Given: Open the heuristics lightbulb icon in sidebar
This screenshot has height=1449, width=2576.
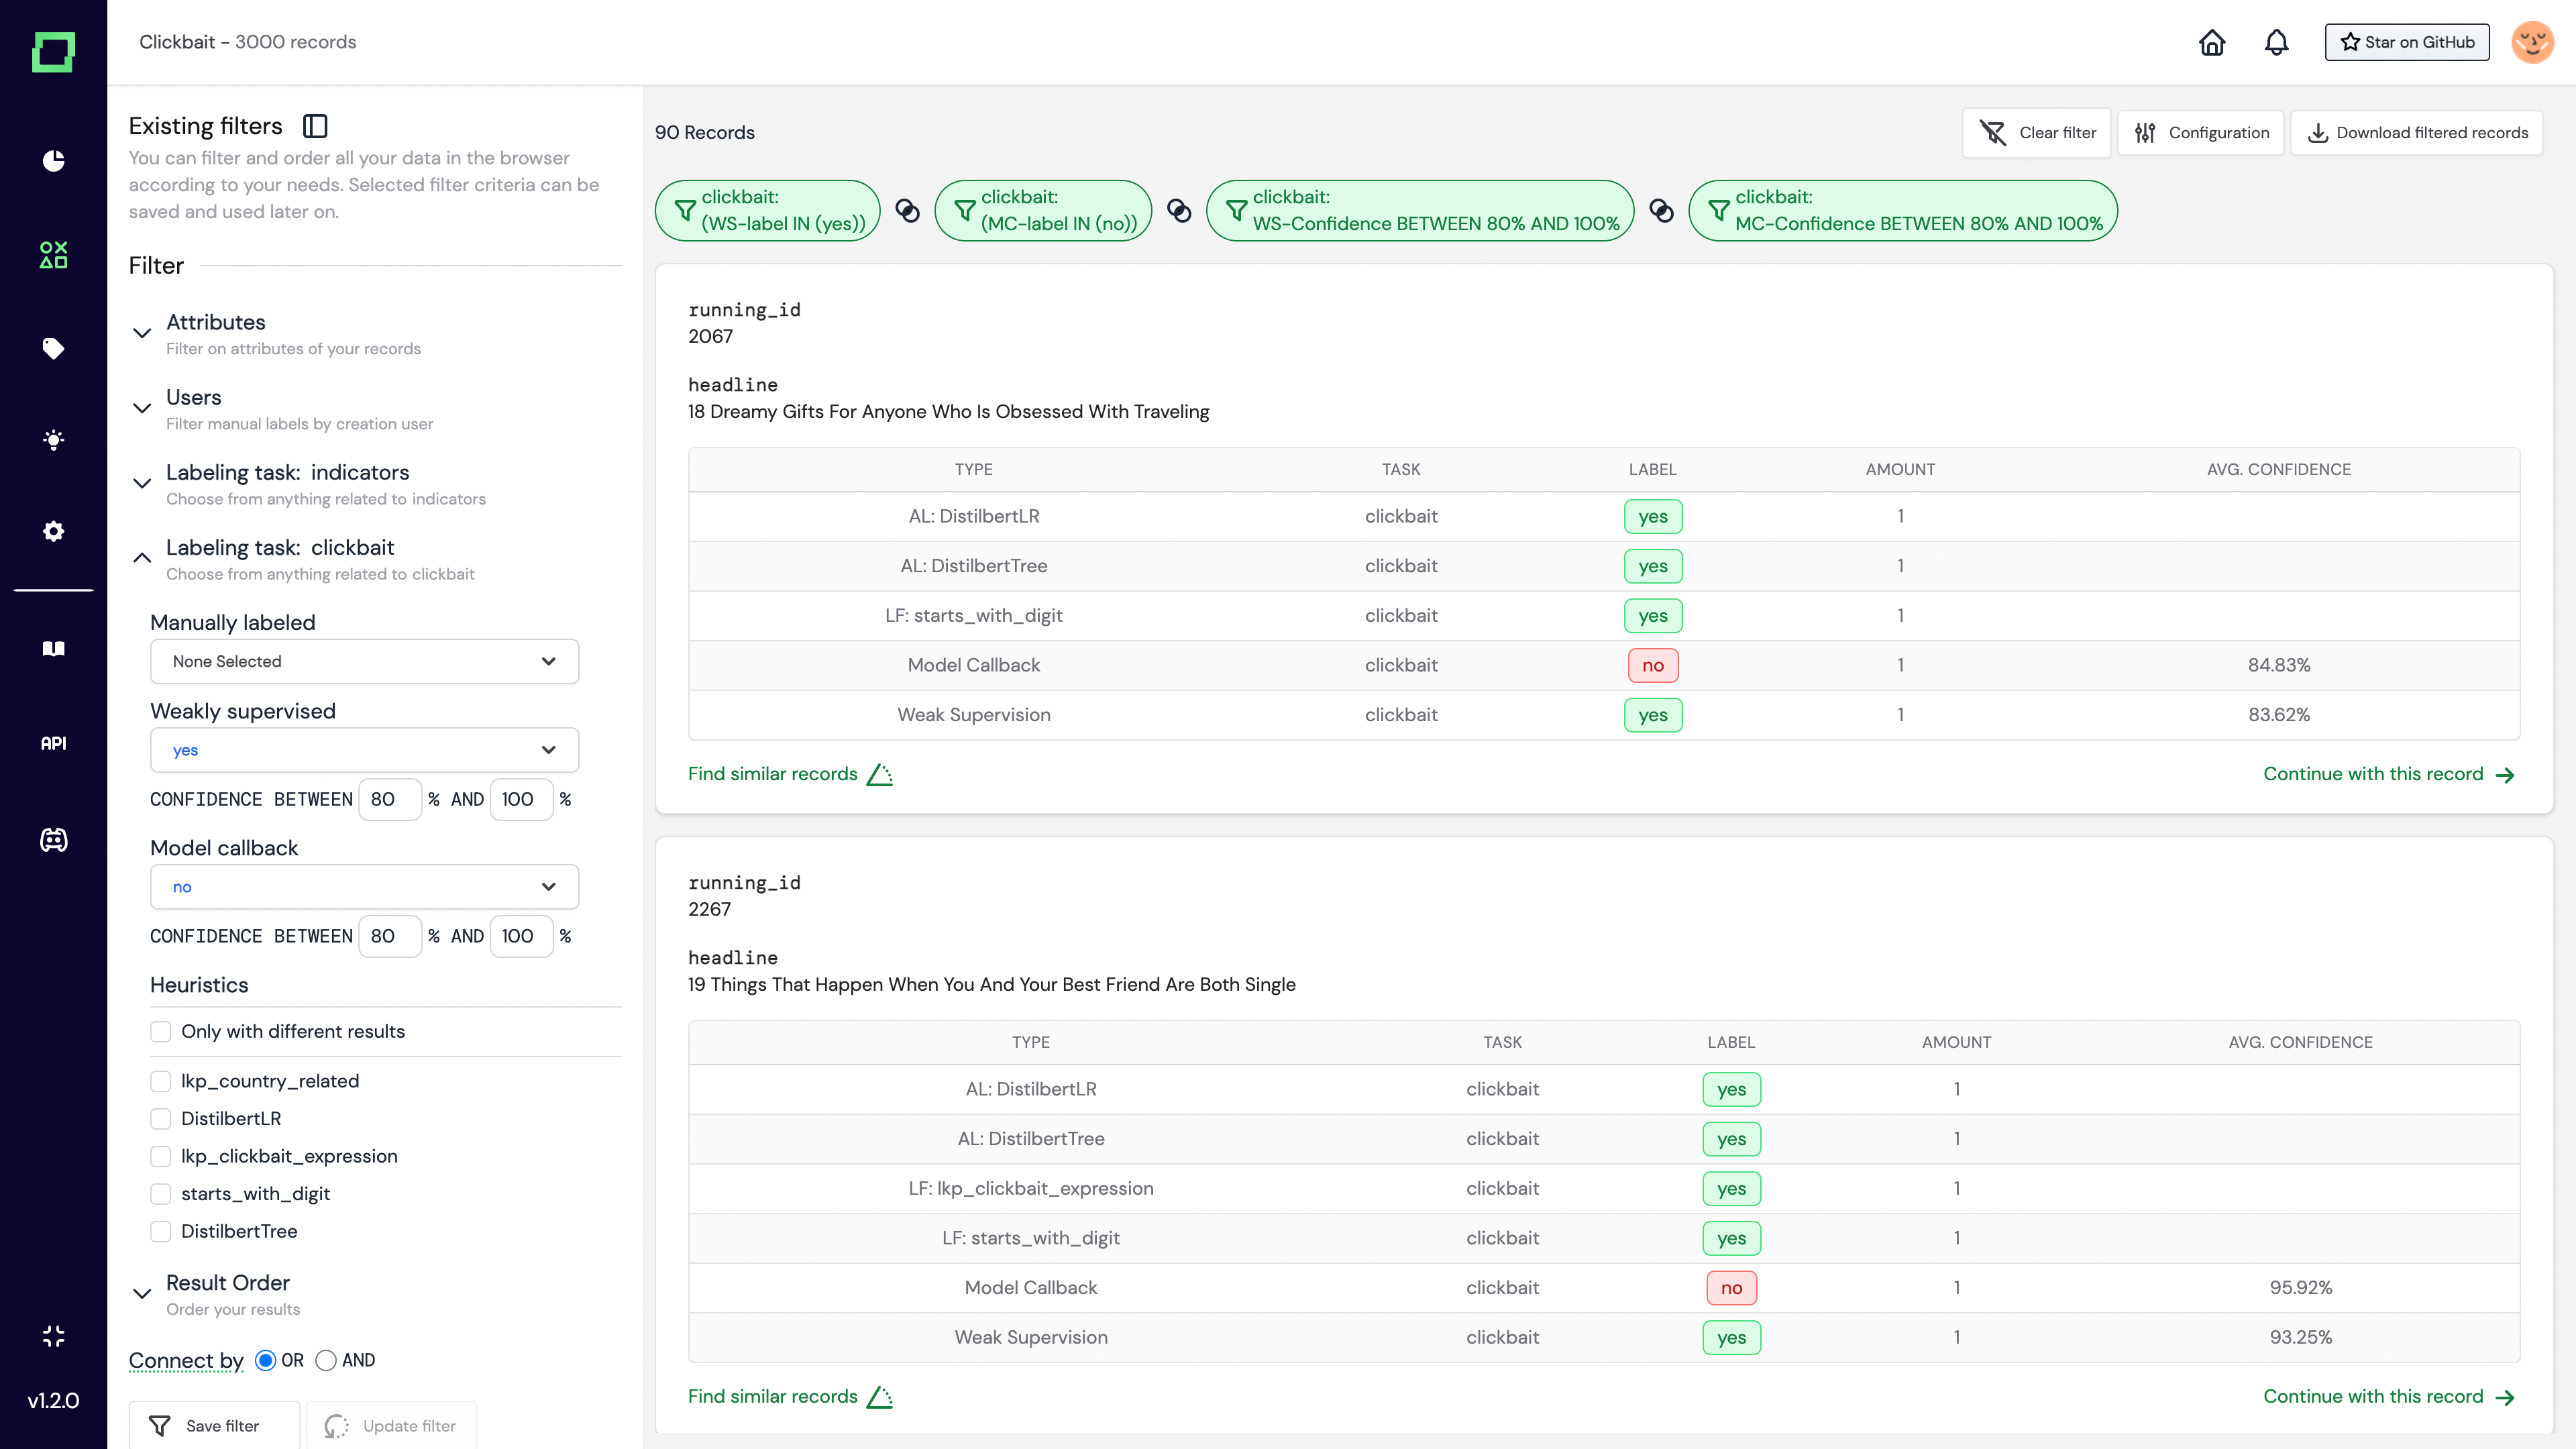Looking at the screenshot, I should pyautogui.click(x=53, y=440).
